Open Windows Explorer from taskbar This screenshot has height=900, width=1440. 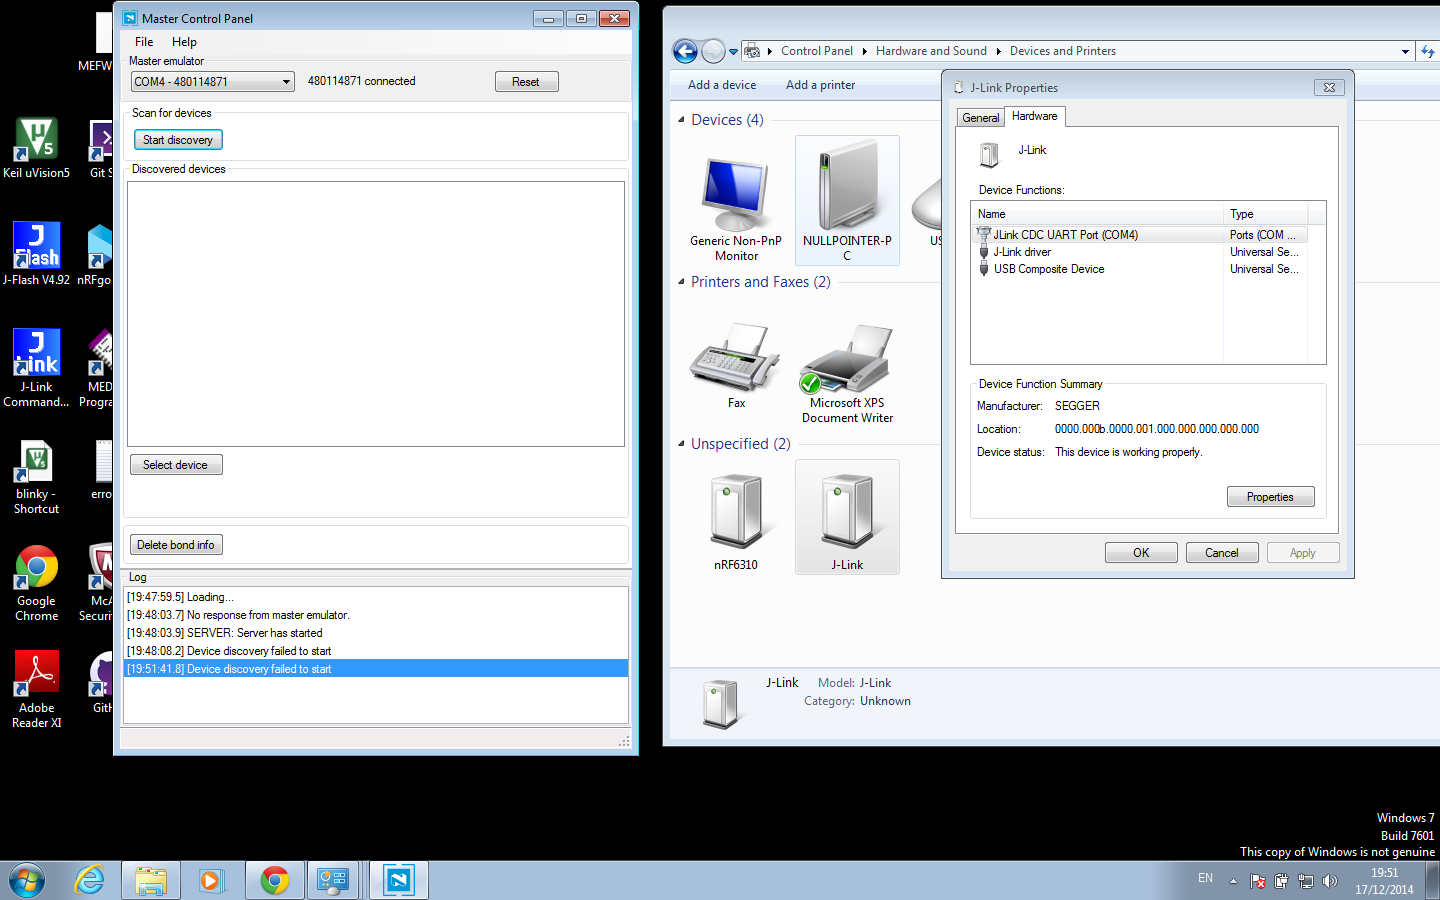151,880
